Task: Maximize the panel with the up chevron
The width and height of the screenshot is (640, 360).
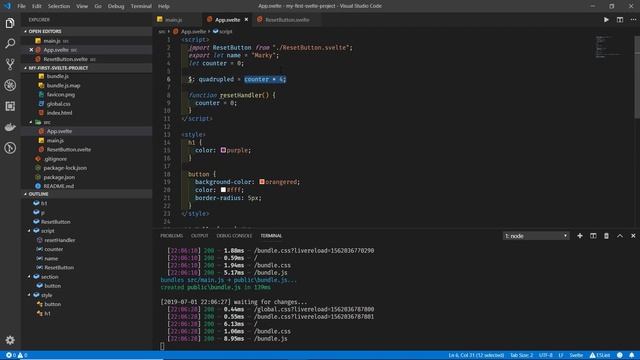Action: [620, 236]
